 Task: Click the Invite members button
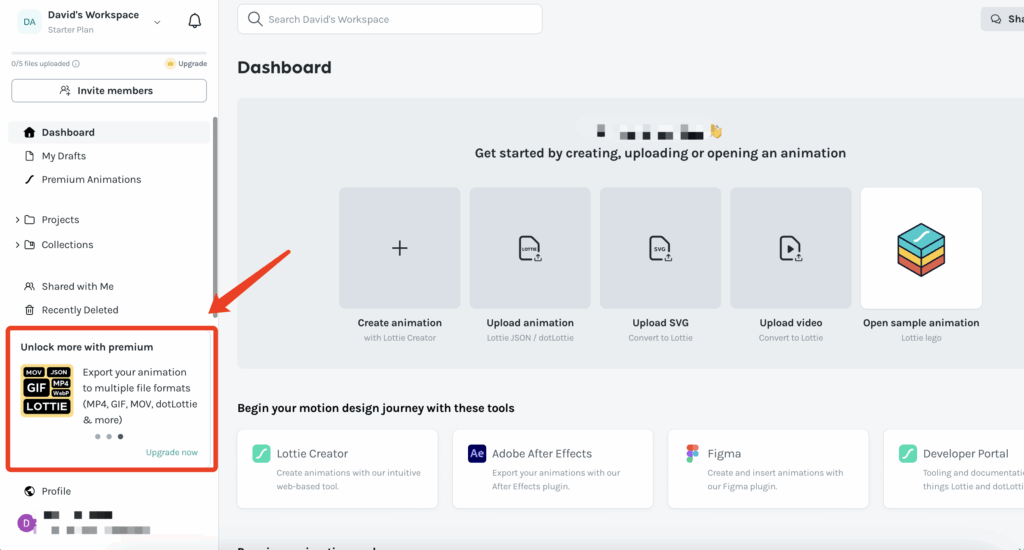[109, 91]
